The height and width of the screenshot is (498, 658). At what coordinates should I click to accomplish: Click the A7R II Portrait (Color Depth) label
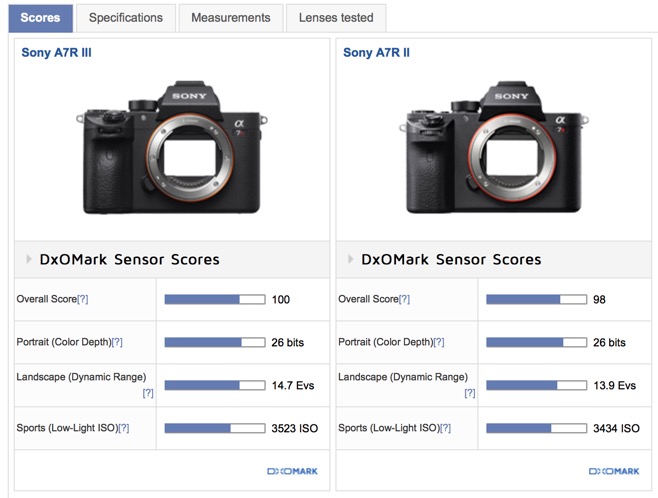coord(386,342)
